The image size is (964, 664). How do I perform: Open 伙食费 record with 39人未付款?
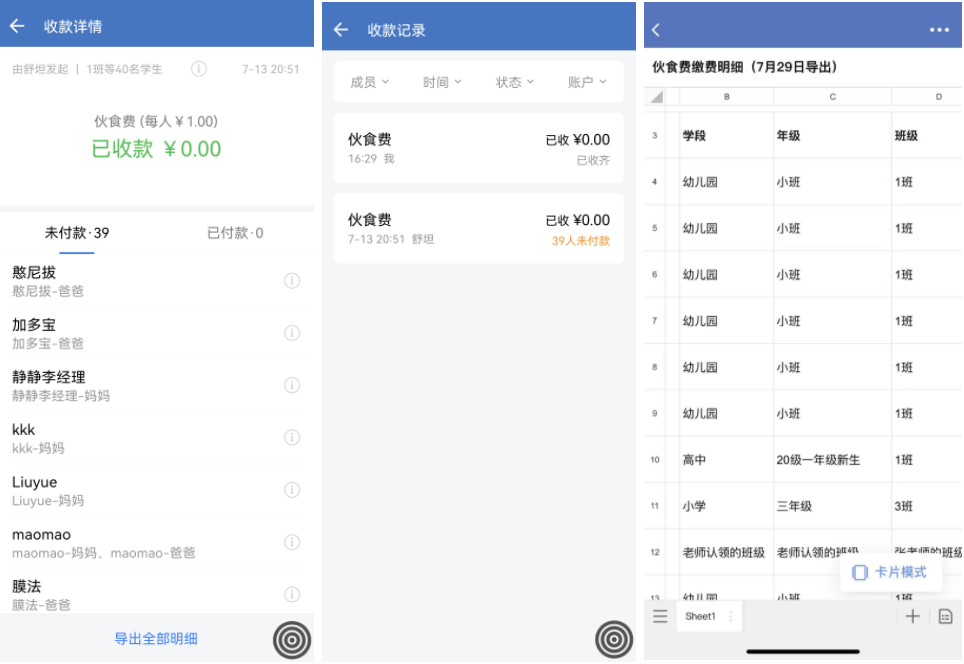pyautogui.click(x=479, y=229)
